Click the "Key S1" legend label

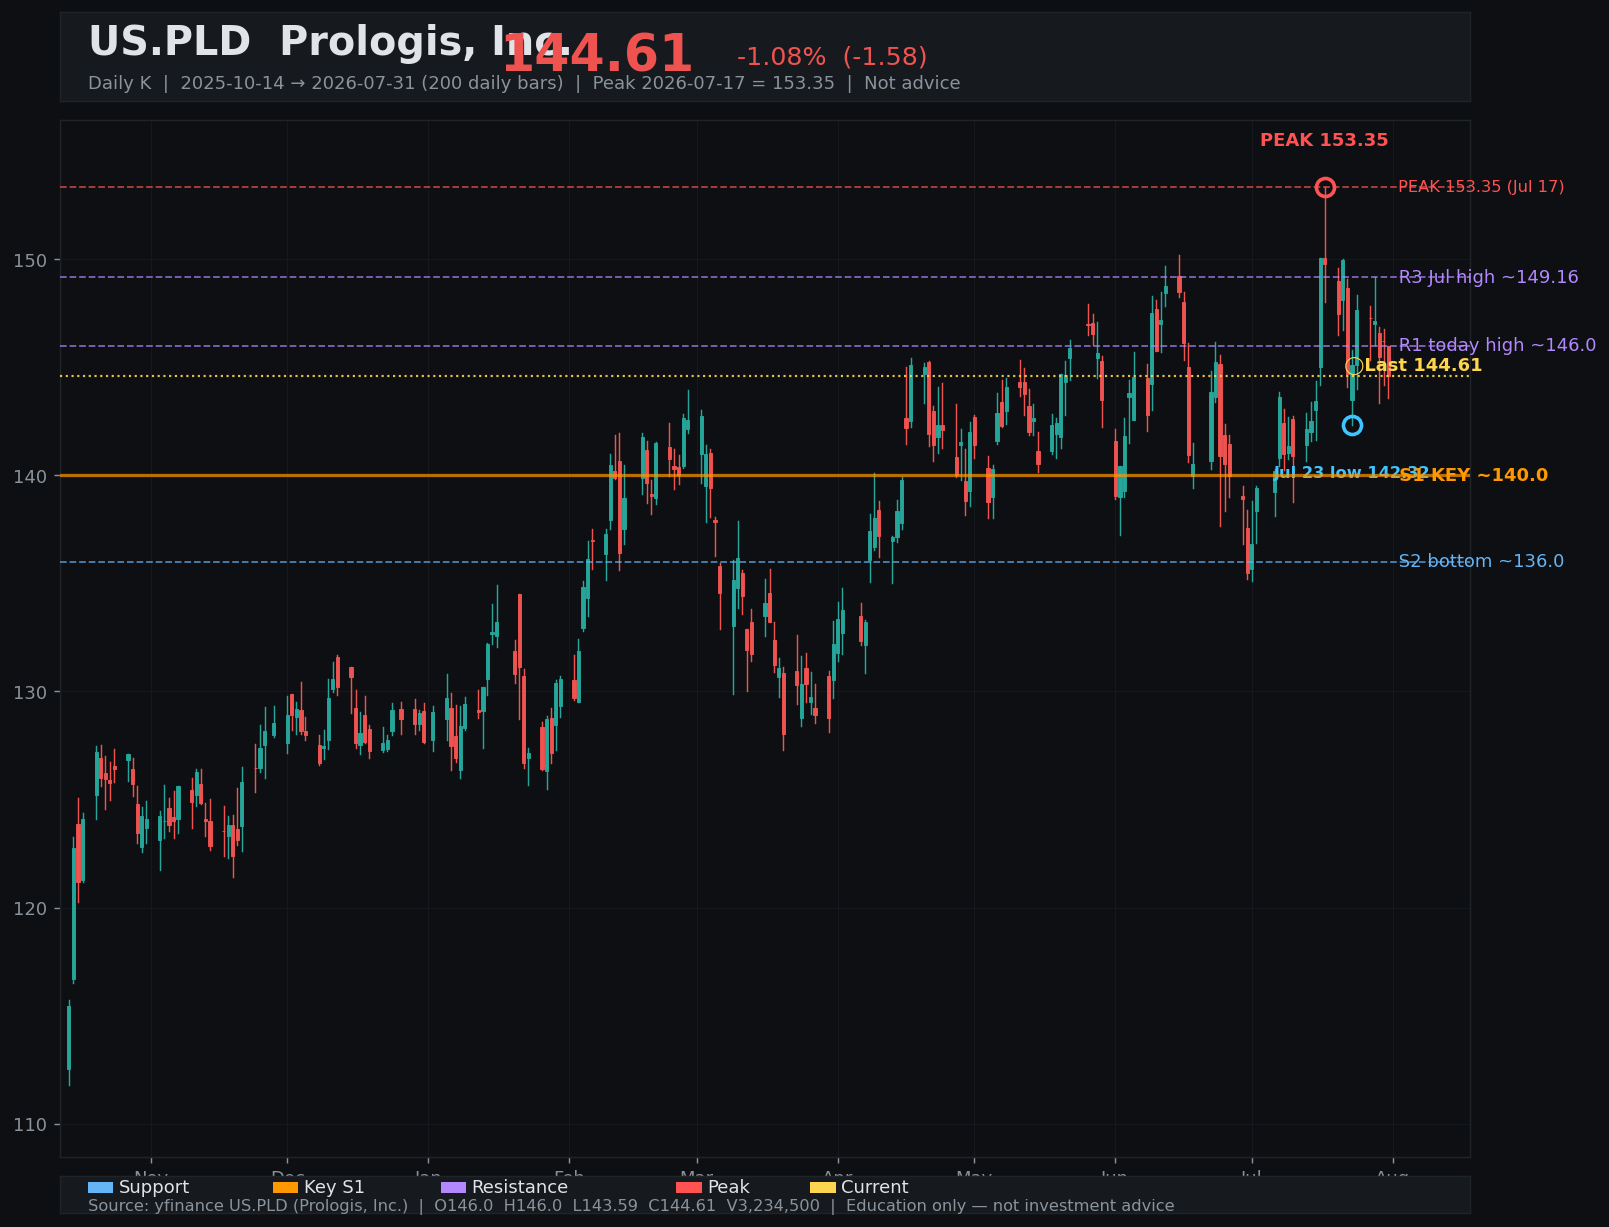(334, 1188)
